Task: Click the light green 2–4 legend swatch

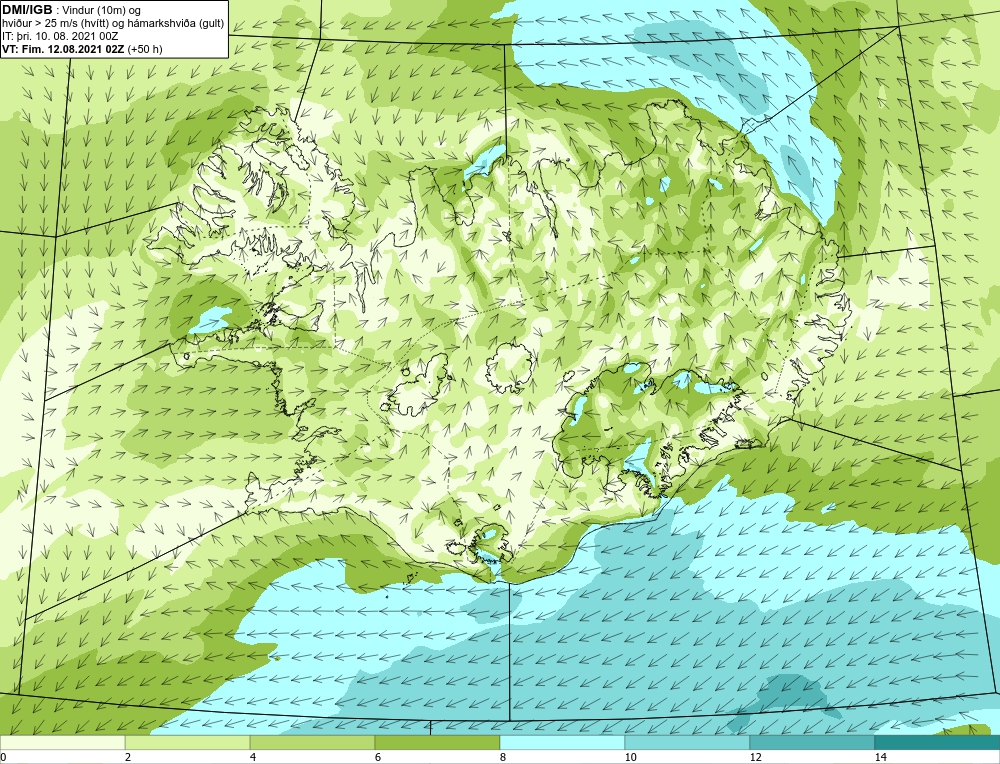Action: coord(188,742)
